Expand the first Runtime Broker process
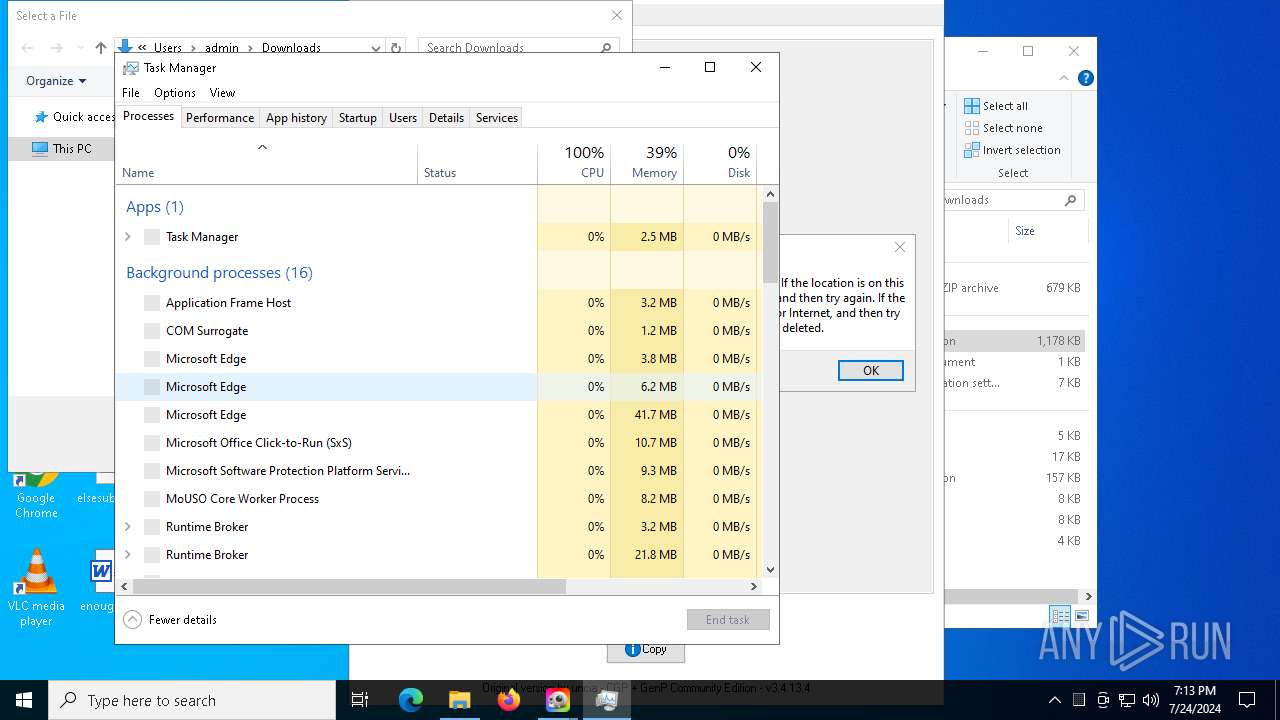This screenshot has height=720, width=1280. (127, 527)
